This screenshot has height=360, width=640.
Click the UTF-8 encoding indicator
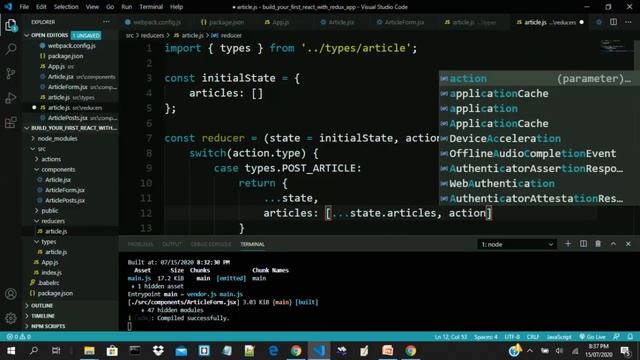point(512,337)
